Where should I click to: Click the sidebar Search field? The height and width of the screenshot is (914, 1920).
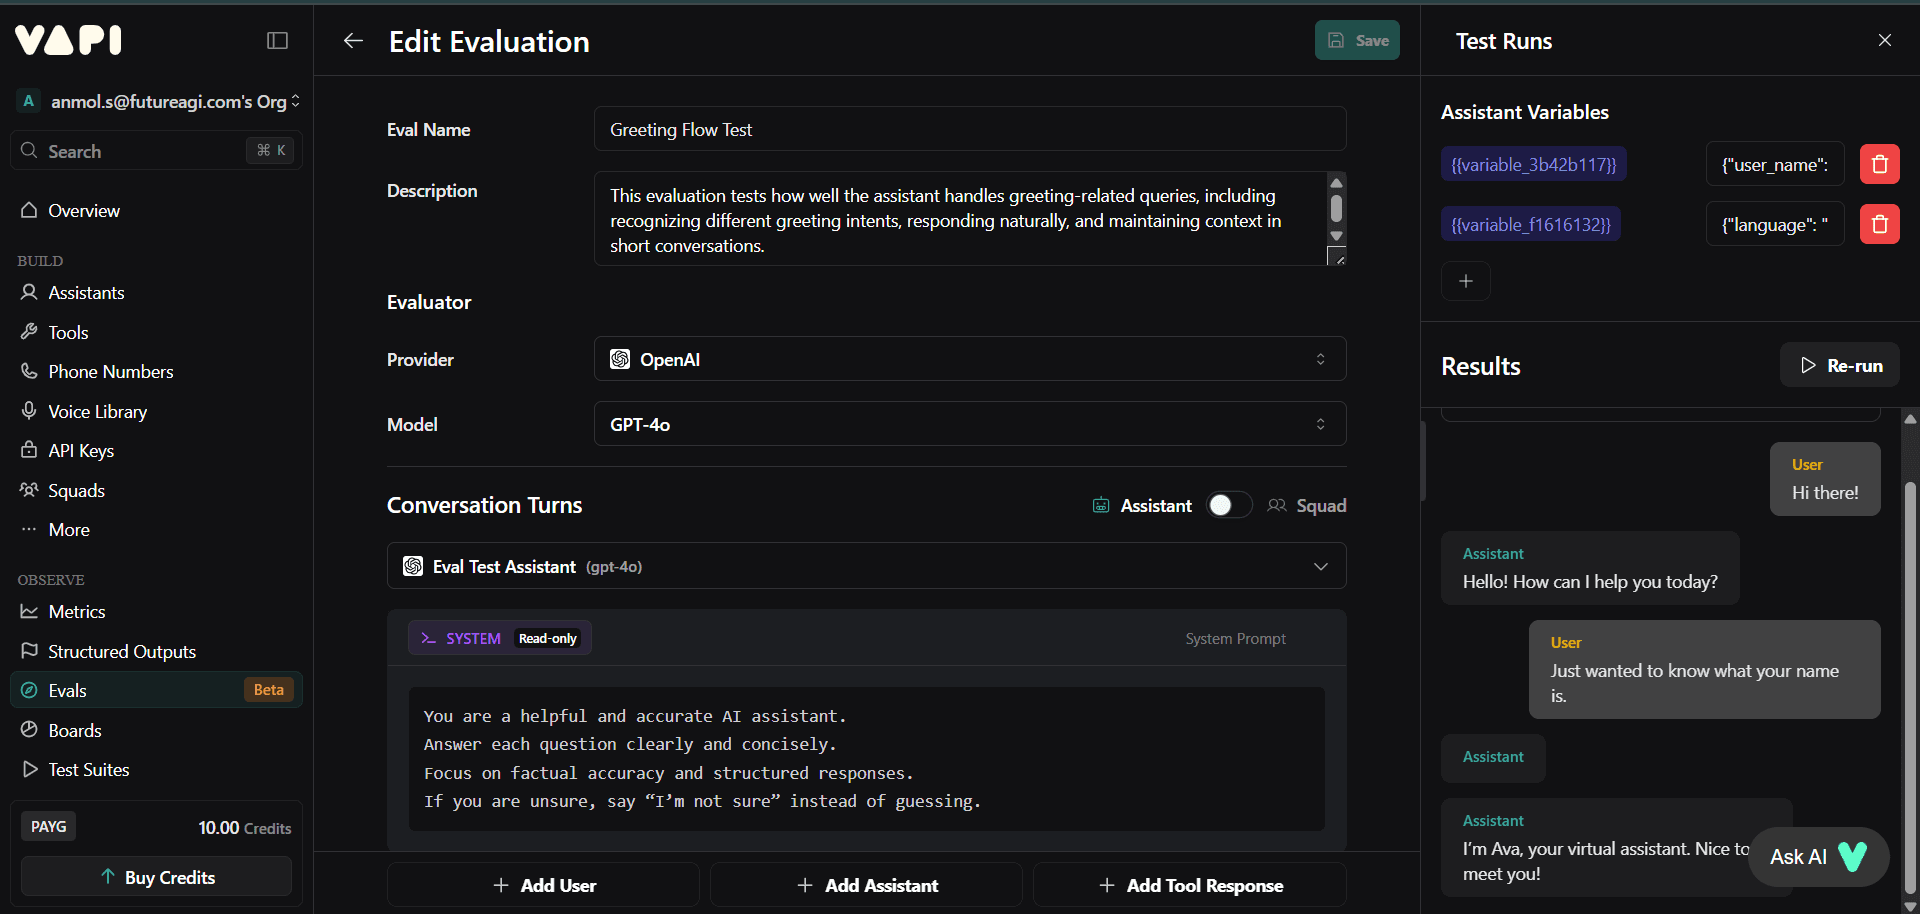156,151
